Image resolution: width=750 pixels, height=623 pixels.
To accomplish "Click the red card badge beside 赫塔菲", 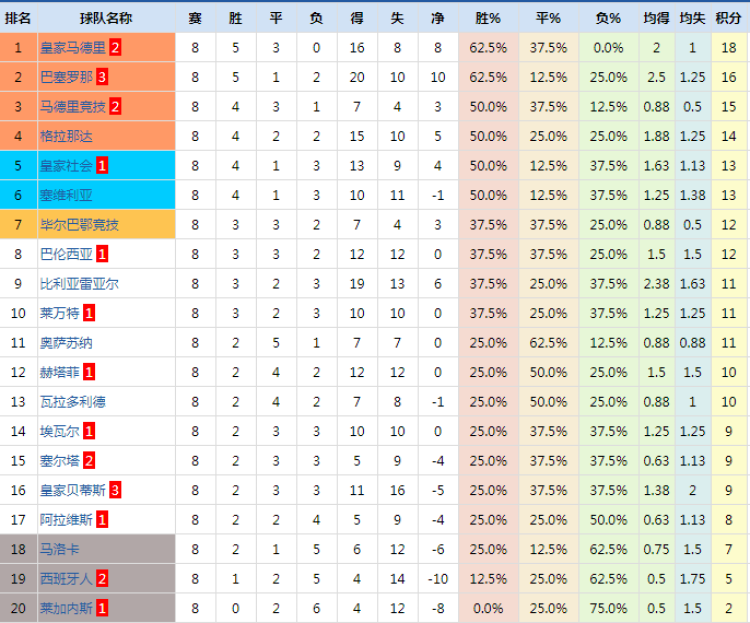I will coord(89,372).
